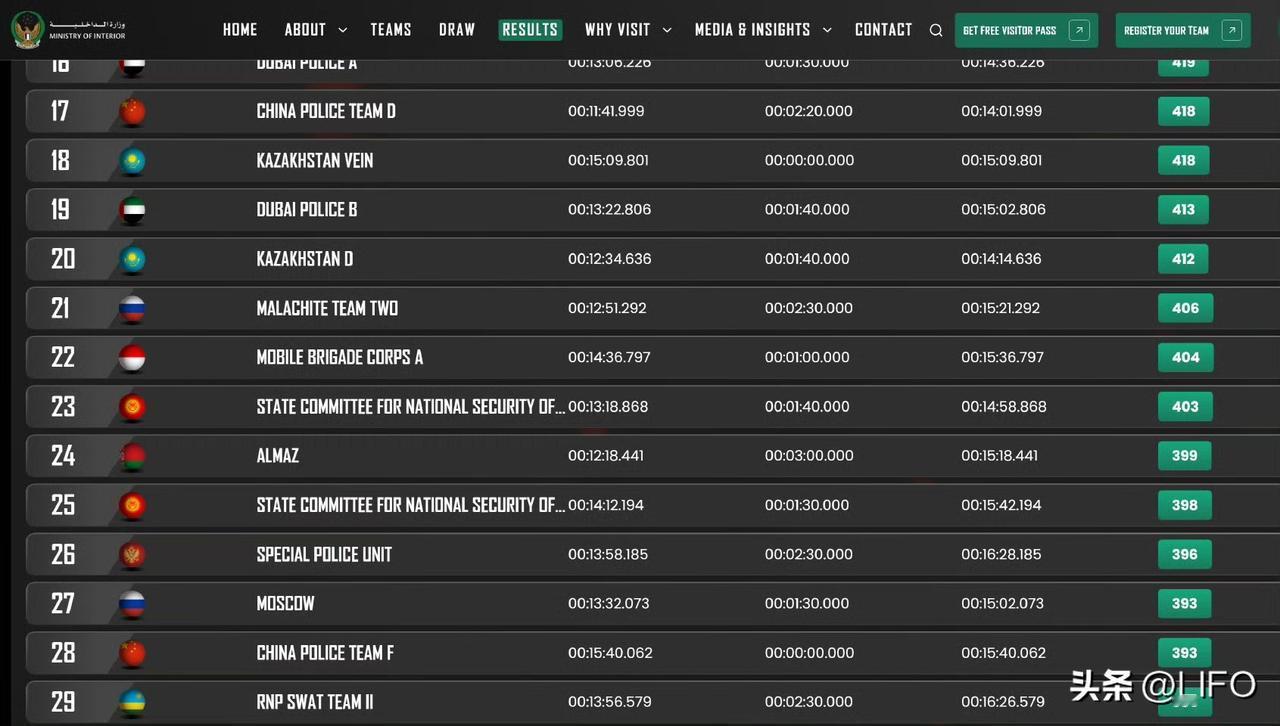Click UAE flag beside Dubai Police B

tap(132, 210)
